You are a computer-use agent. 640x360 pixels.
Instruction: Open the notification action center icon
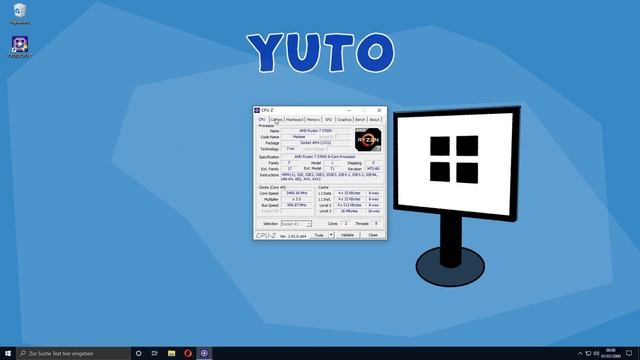pyautogui.click(x=629, y=353)
